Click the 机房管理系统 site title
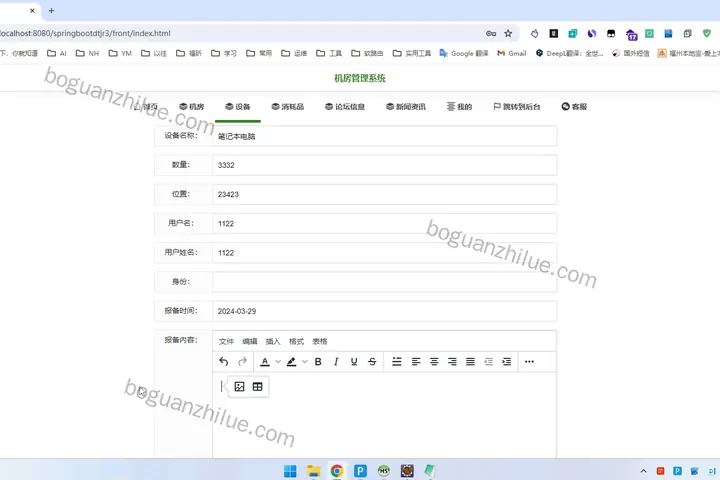The width and height of the screenshot is (720, 480). 360,79
